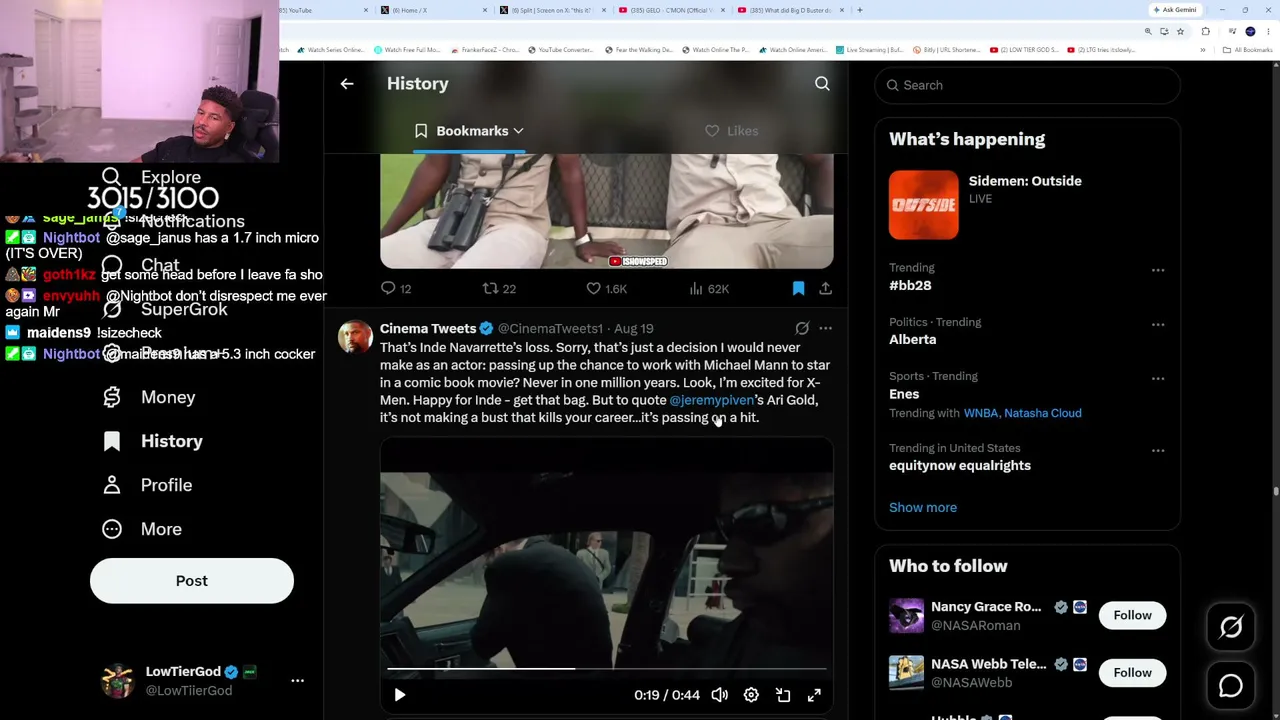Image resolution: width=1280 pixels, height=720 pixels.
Task: Open Sidemen Outside thumbnail
Action: point(923,205)
